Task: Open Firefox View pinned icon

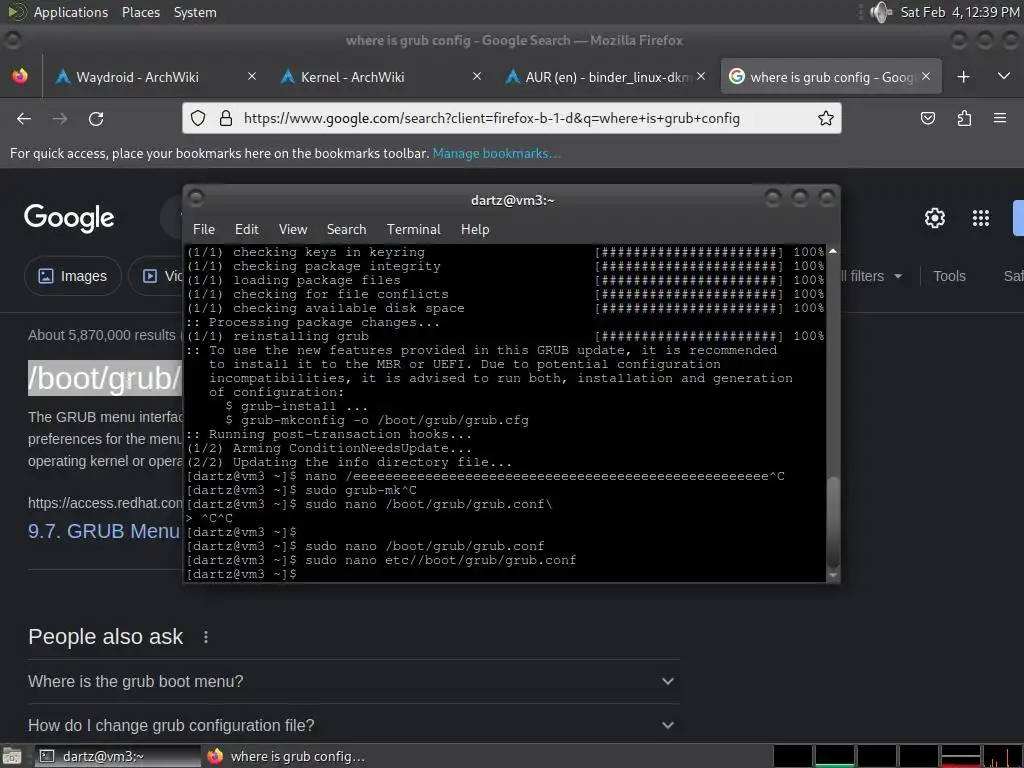Action: 20,76
